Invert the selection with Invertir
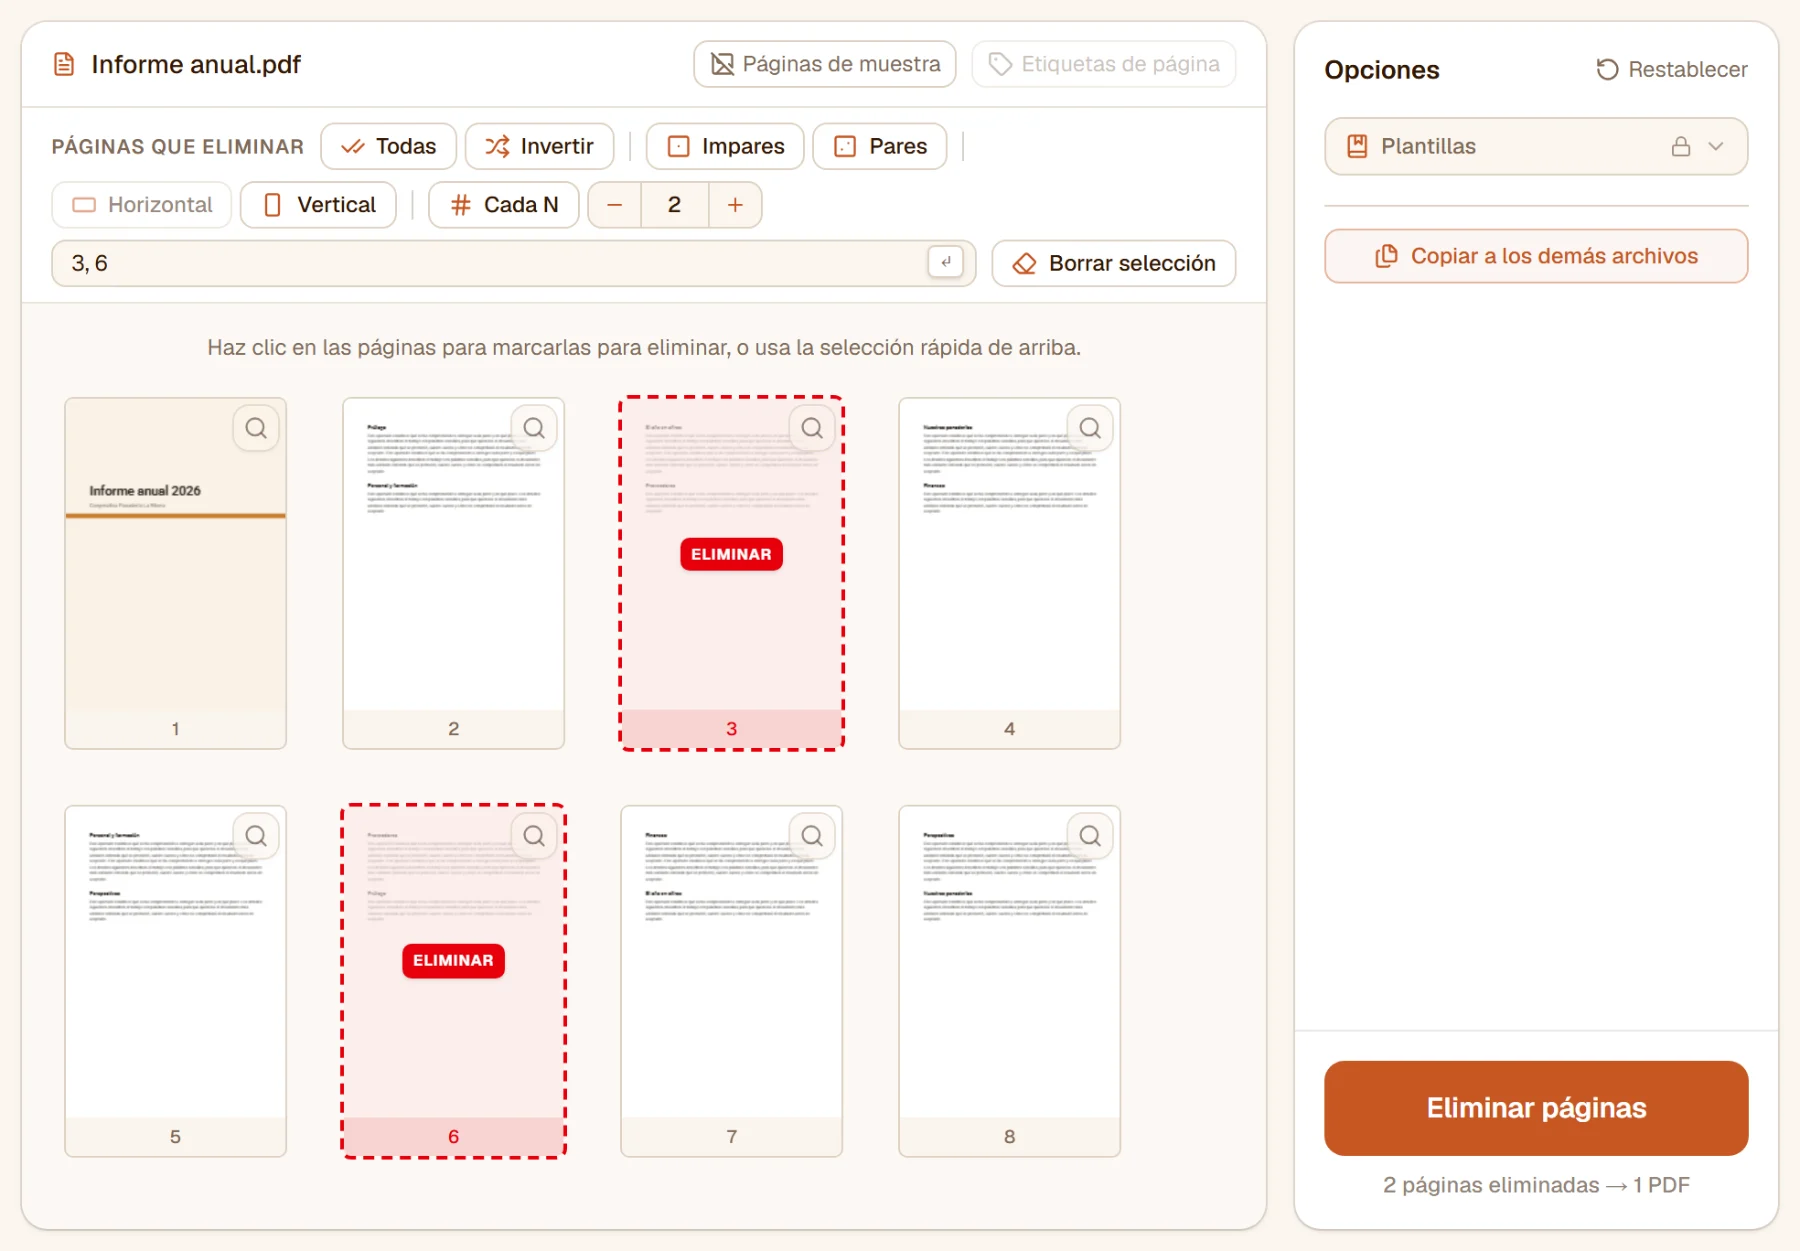This screenshot has width=1800, height=1251. tap(540, 146)
